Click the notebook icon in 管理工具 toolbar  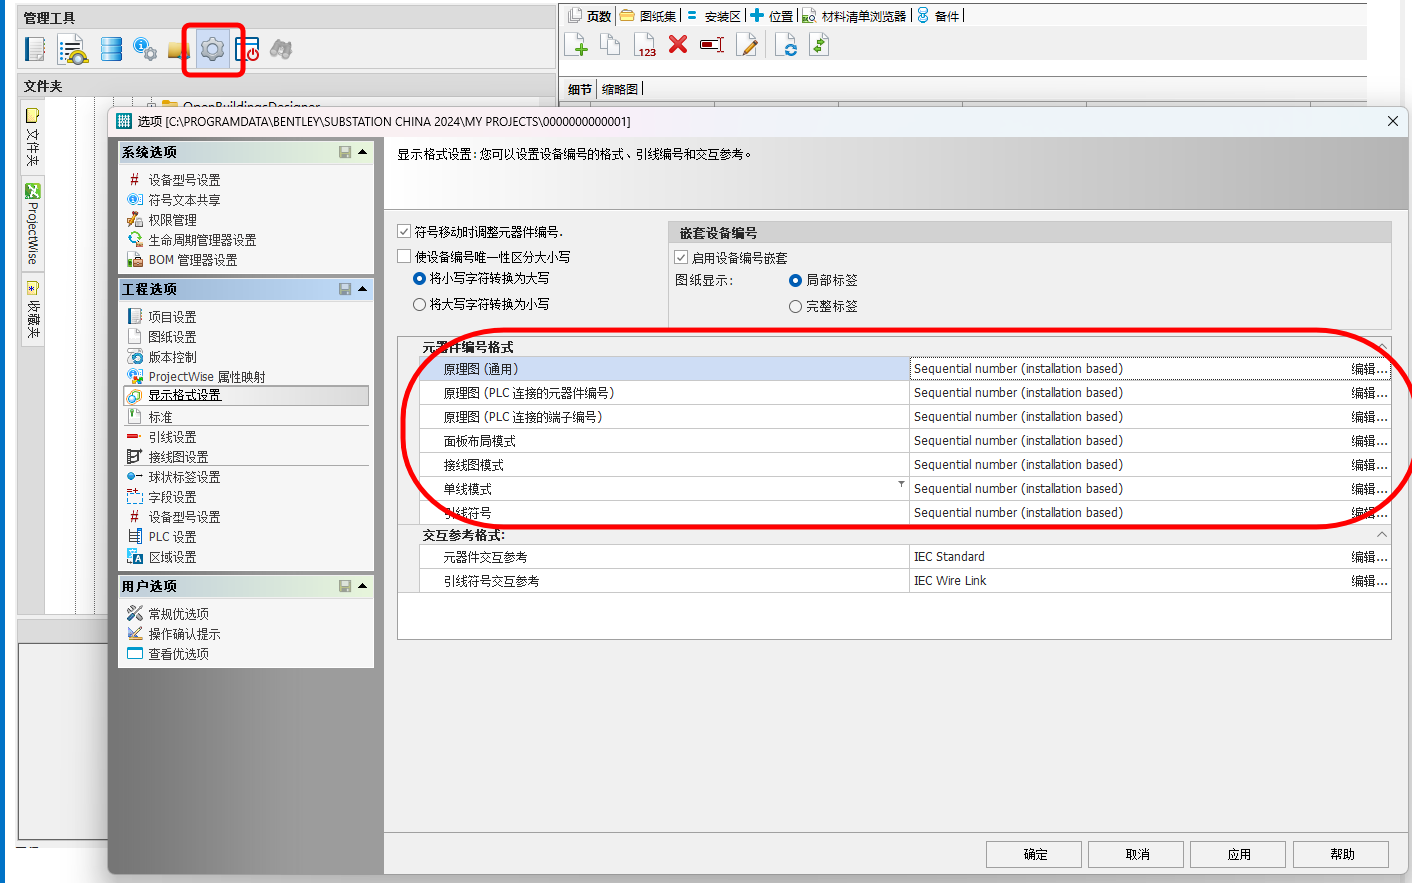(35, 49)
